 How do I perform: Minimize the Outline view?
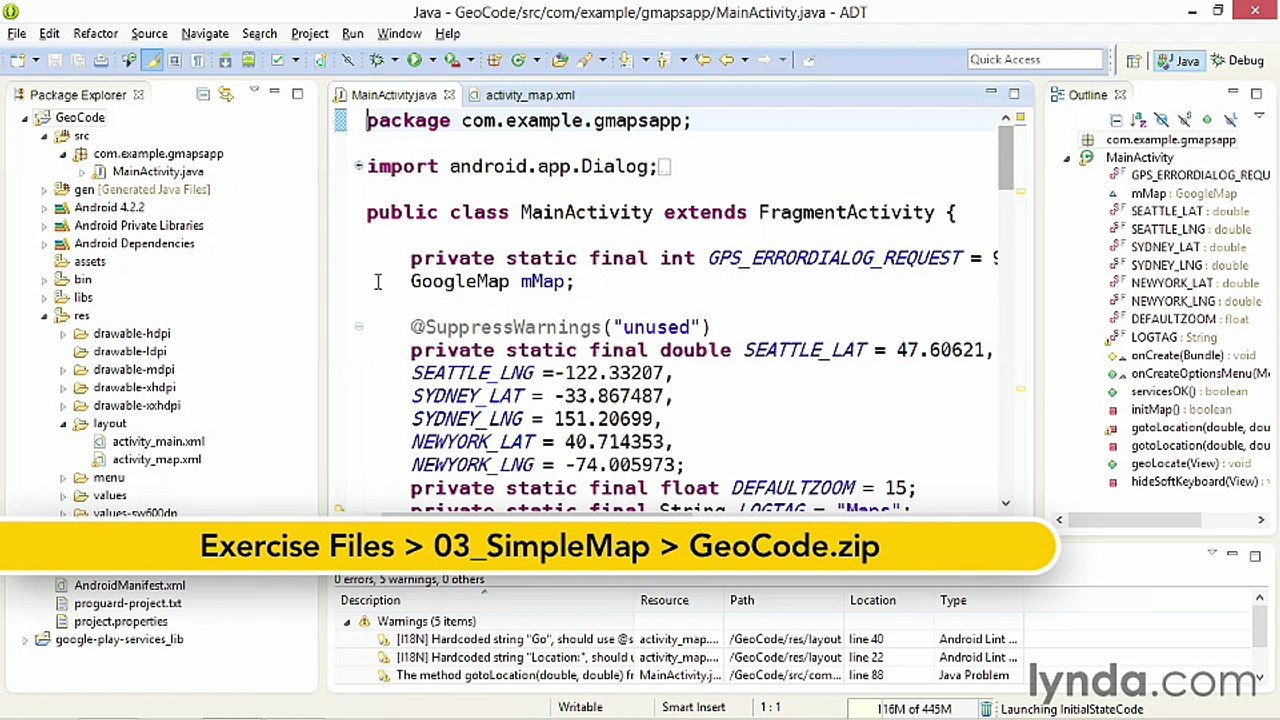[1233, 91]
